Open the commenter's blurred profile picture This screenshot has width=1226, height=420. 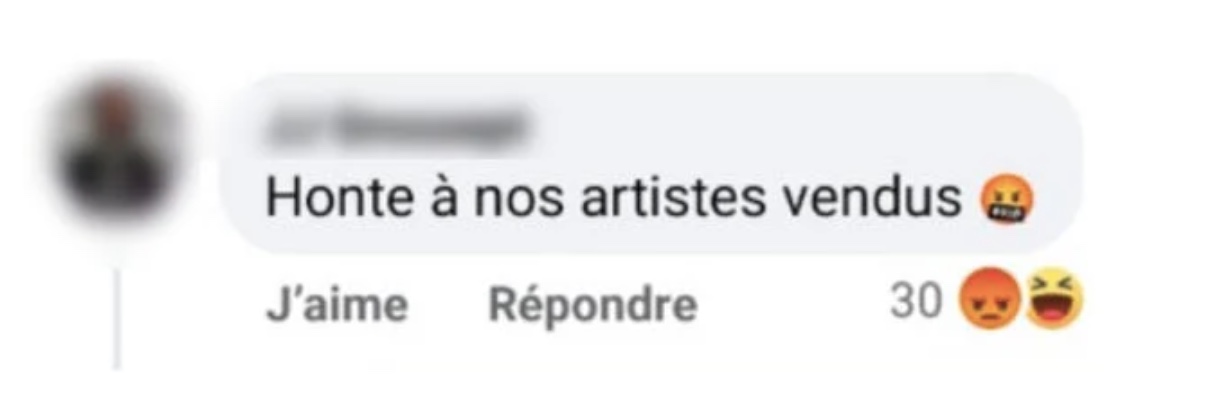coord(118,154)
